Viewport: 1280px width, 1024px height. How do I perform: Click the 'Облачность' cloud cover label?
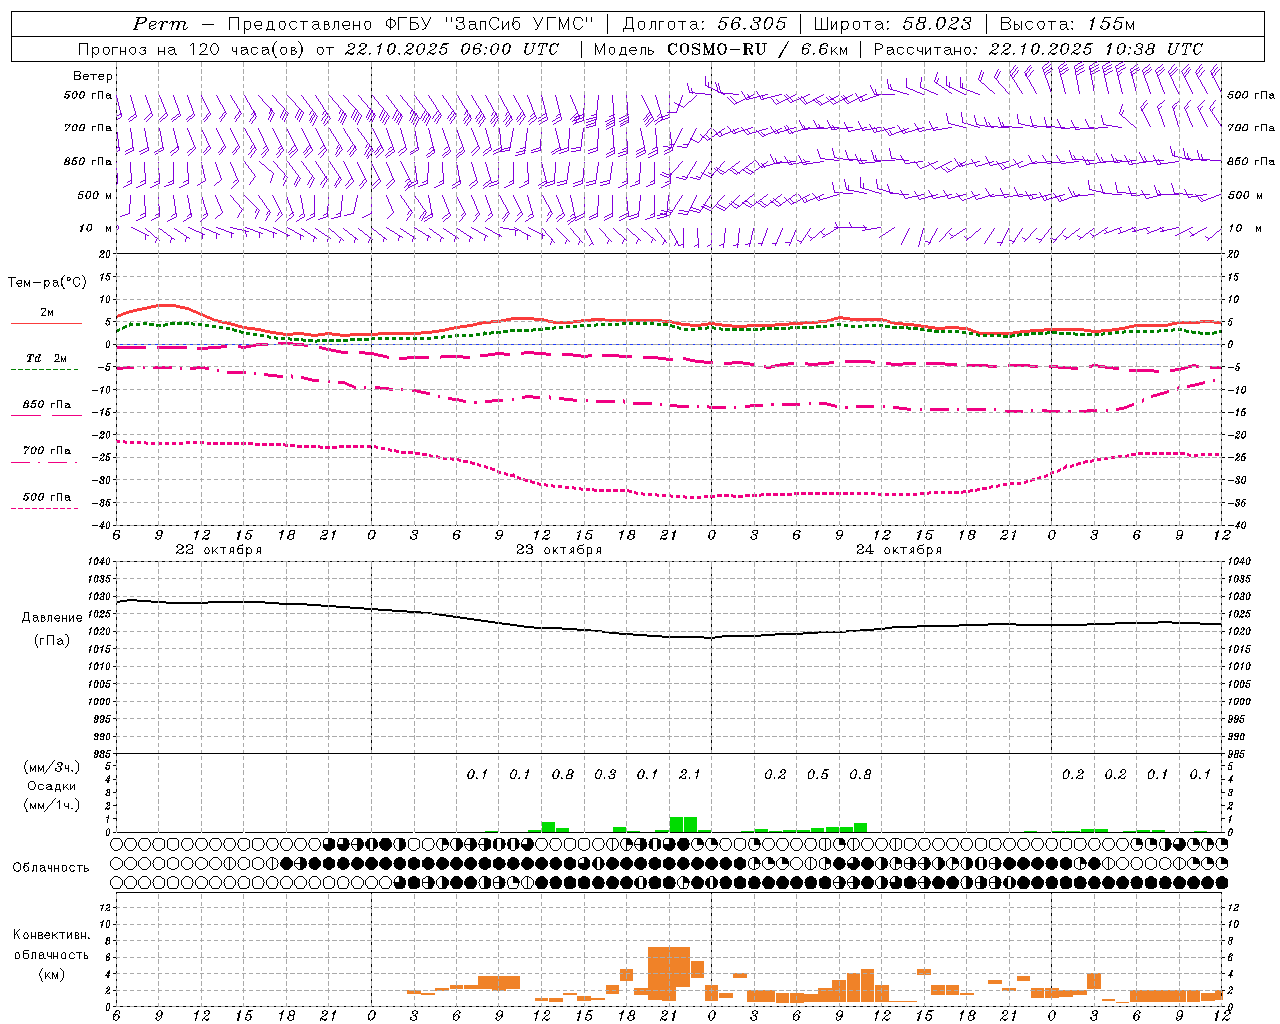tap(50, 868)
